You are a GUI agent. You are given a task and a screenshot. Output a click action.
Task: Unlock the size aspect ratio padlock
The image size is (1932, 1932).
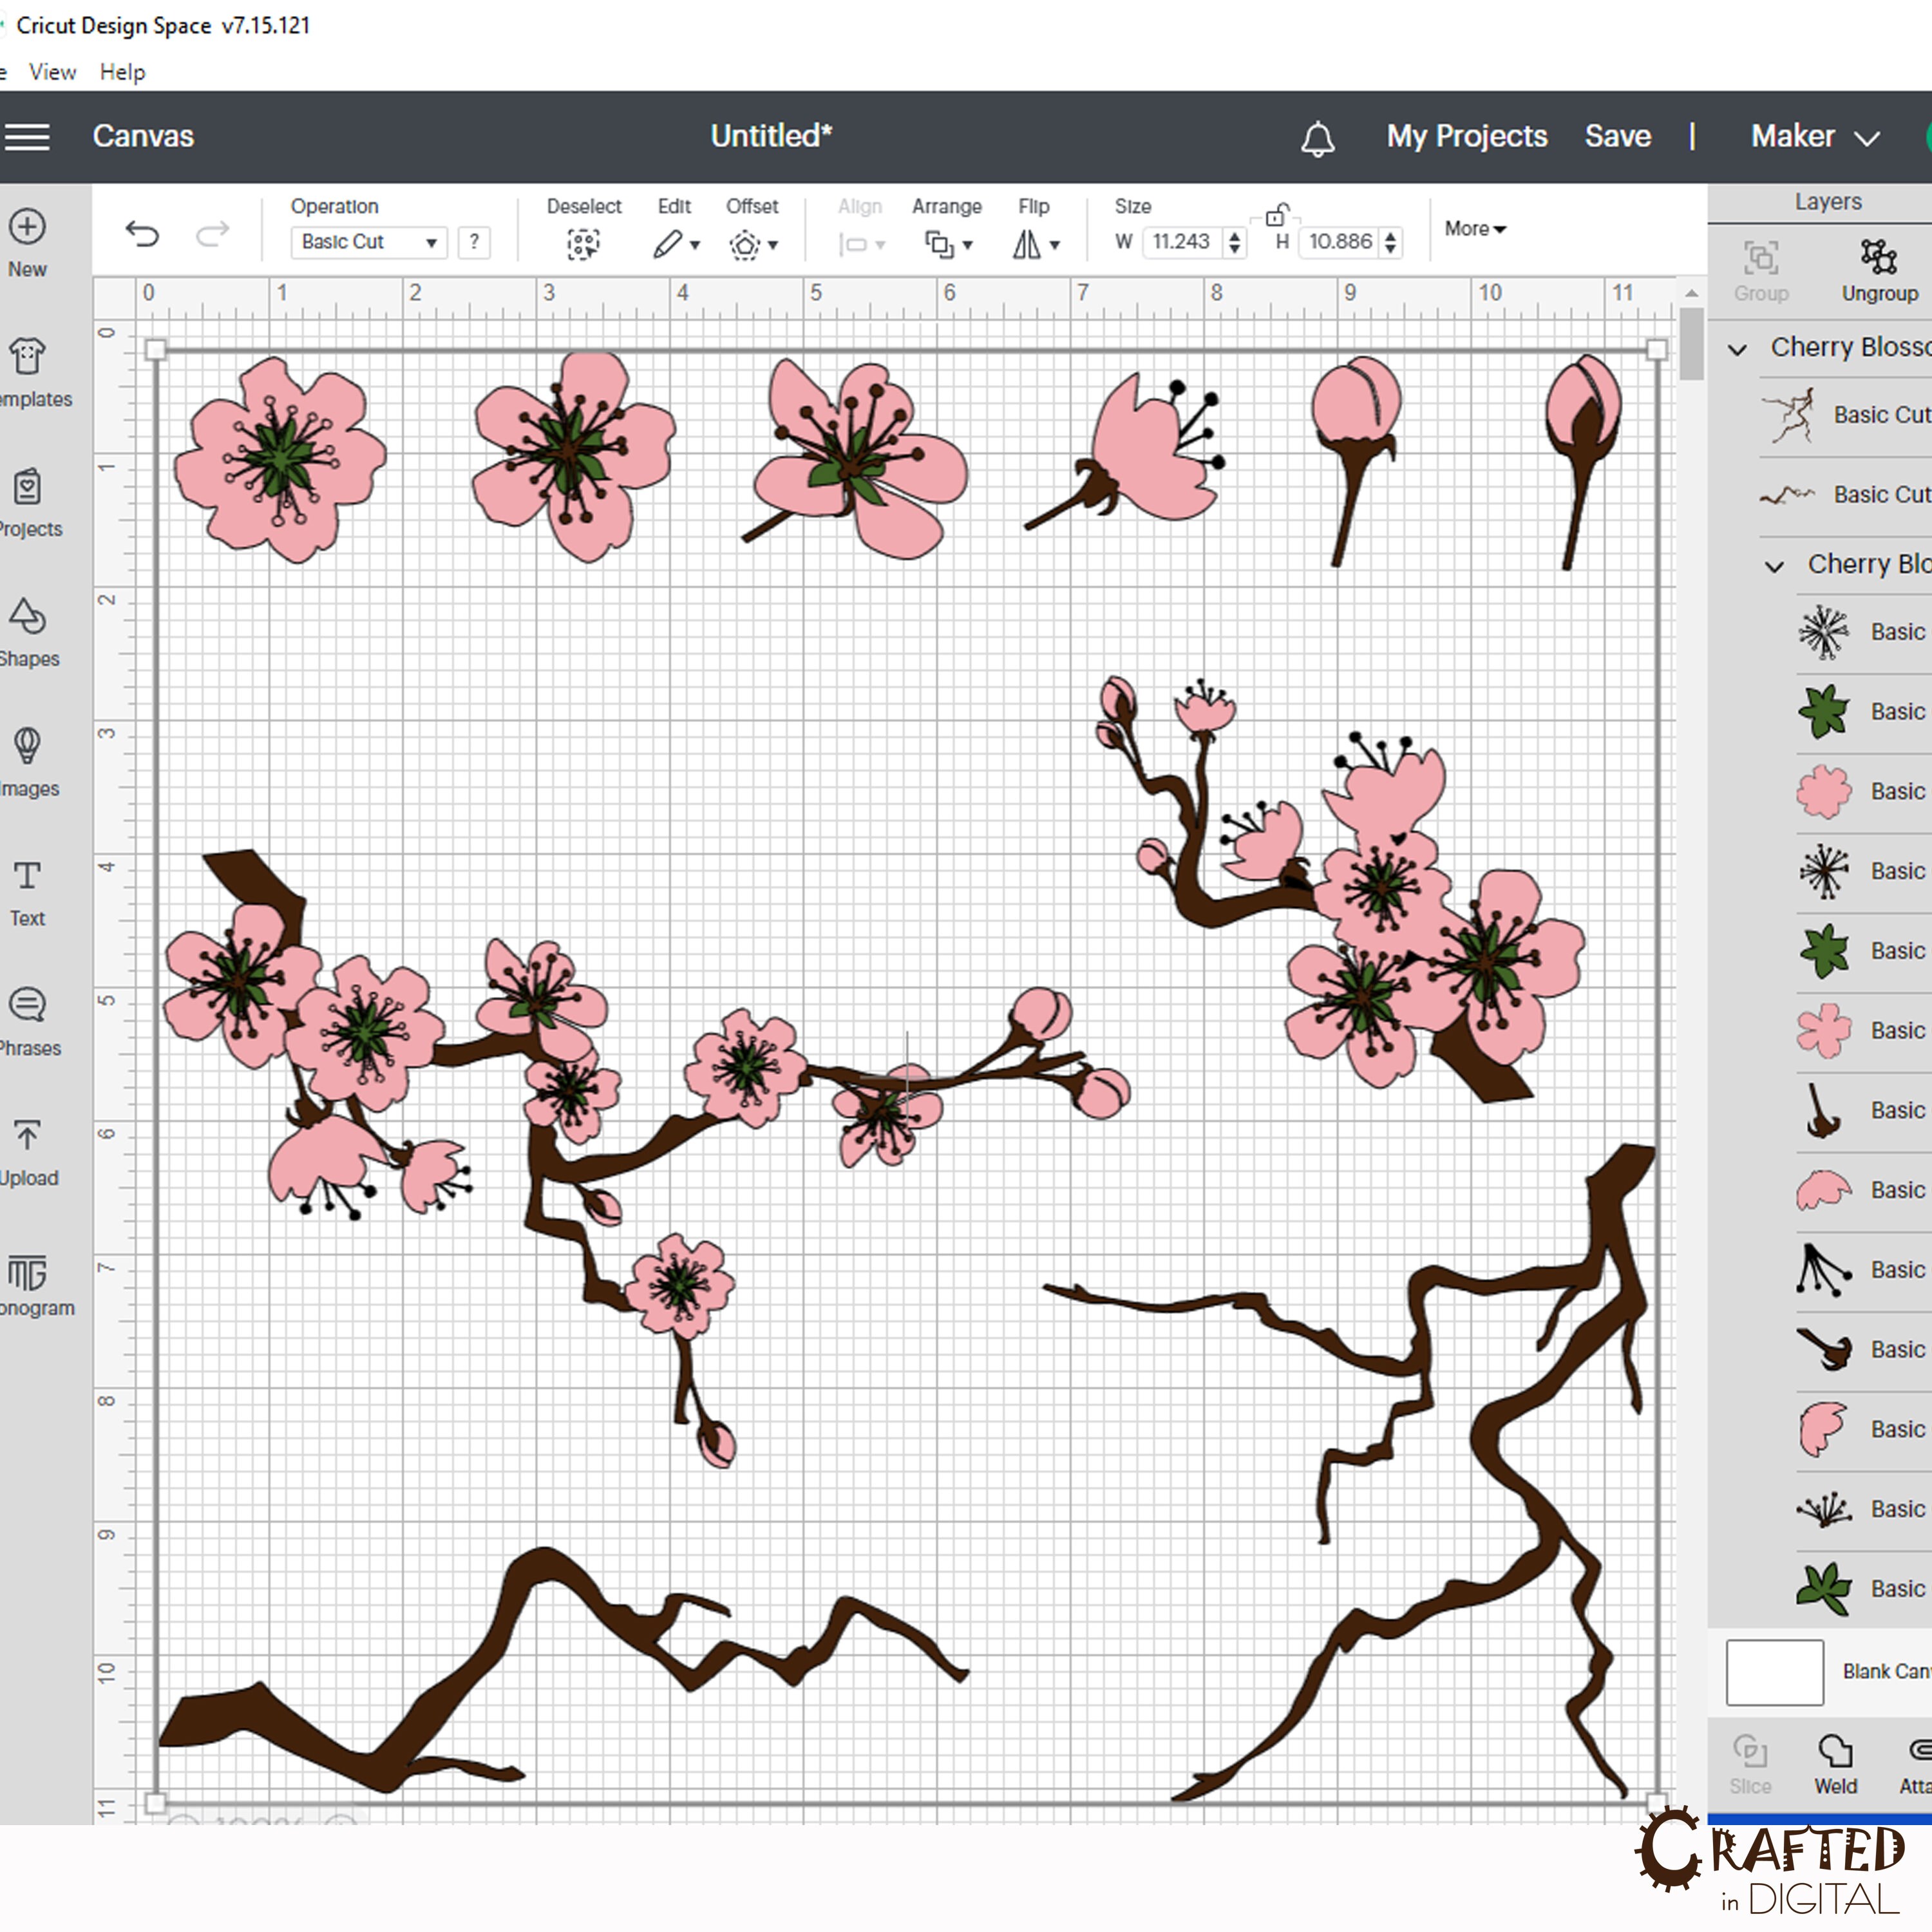1275,215
